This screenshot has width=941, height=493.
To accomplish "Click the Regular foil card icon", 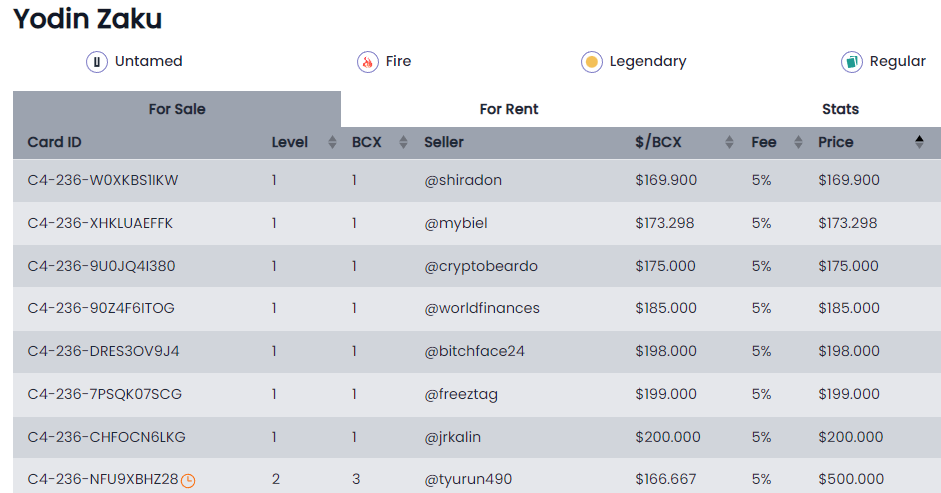I will (852, 61).
